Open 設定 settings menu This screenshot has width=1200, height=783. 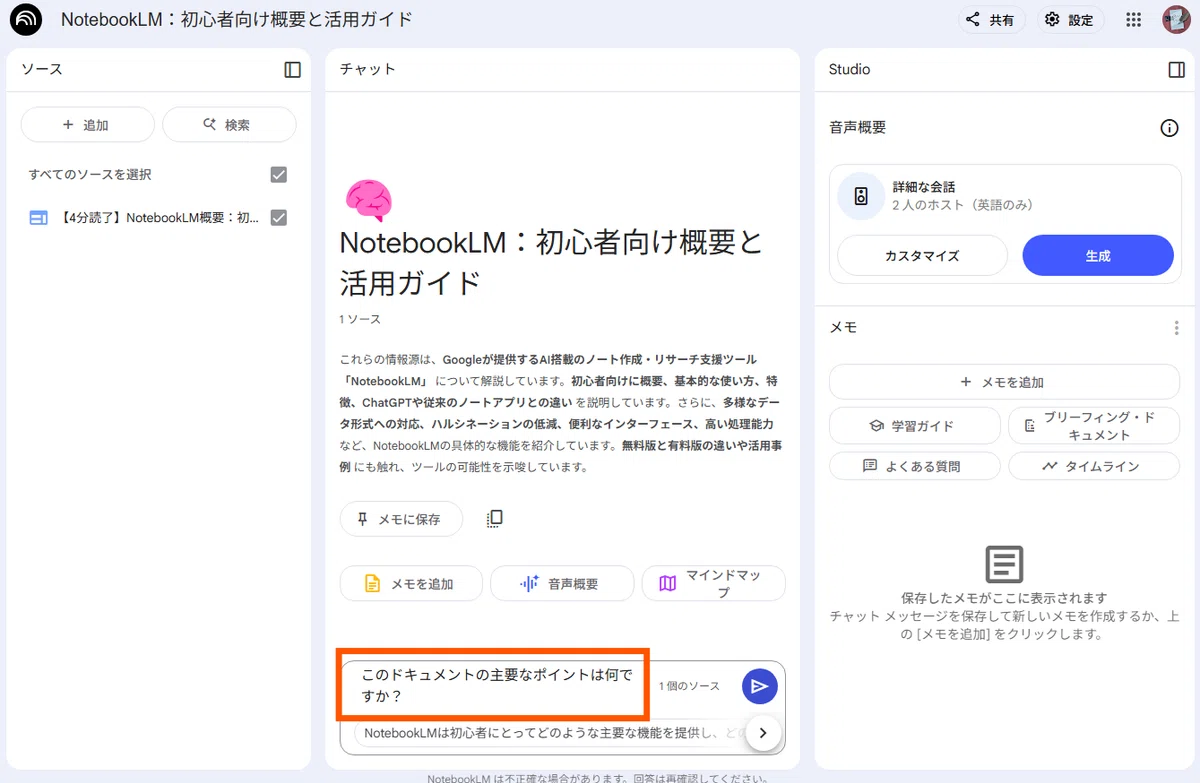[1069, 20]
